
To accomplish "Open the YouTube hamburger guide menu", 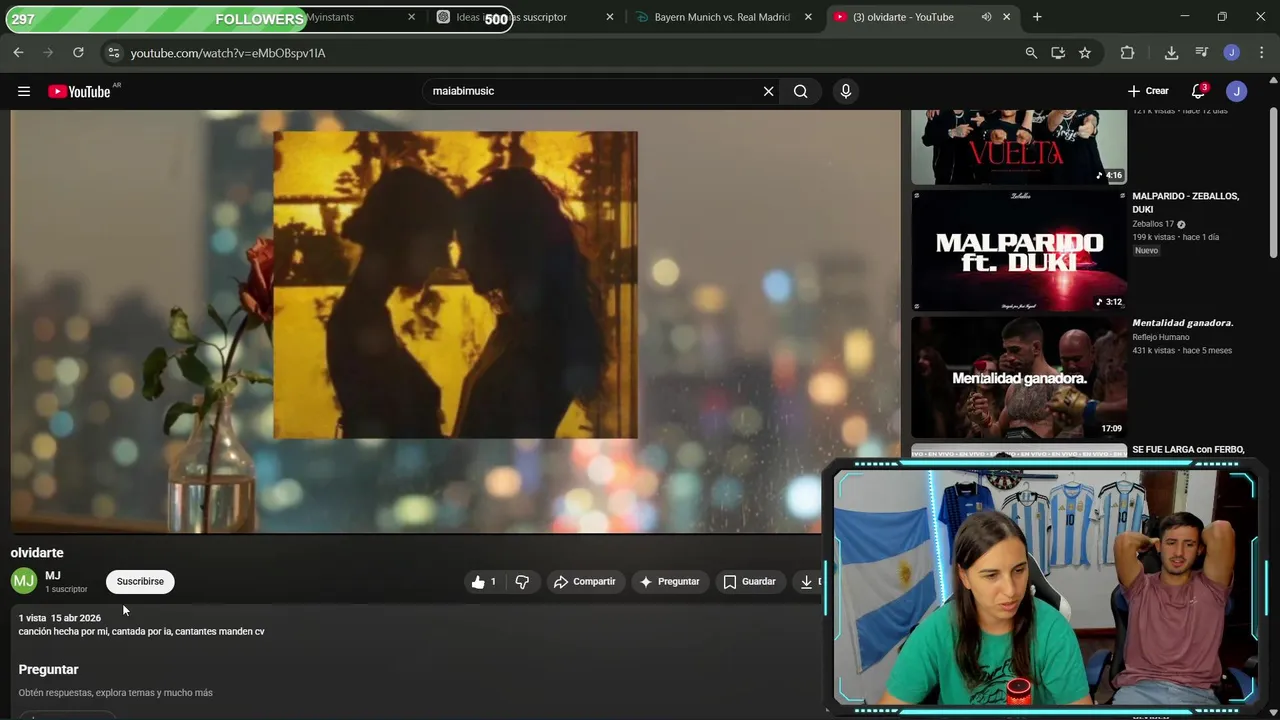I will pyautogui.click(x=24, y=91).
